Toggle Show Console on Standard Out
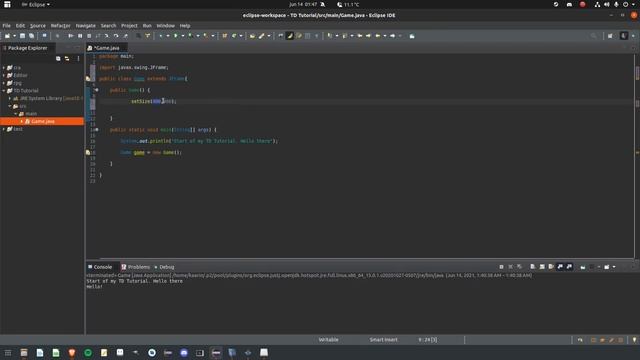Screen dimensions: 640x360 [560, 267]
